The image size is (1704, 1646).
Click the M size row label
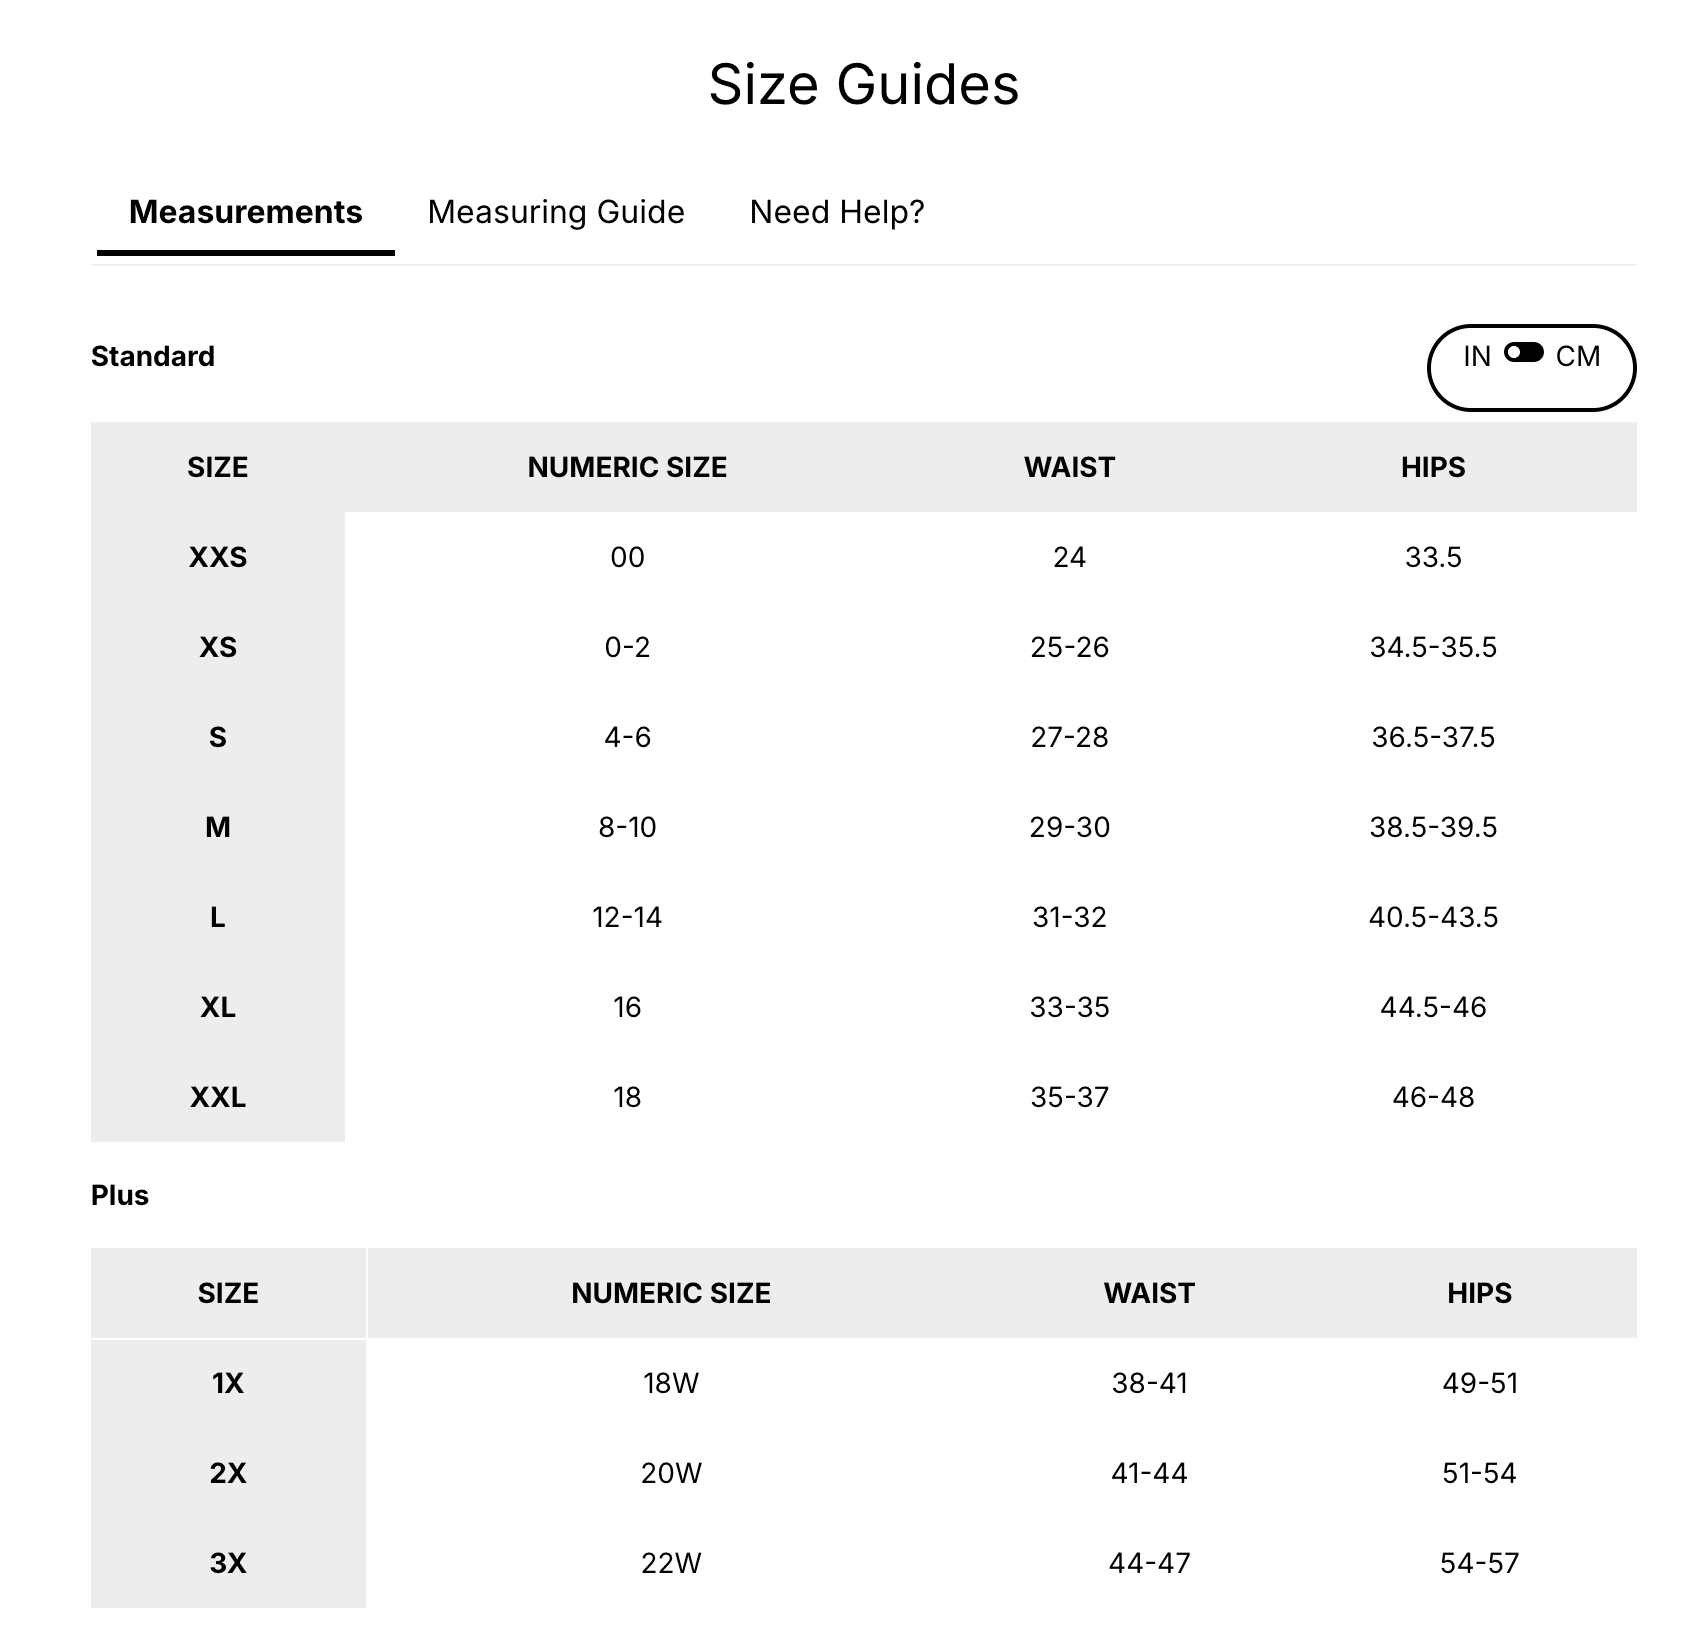coord(218,827)
